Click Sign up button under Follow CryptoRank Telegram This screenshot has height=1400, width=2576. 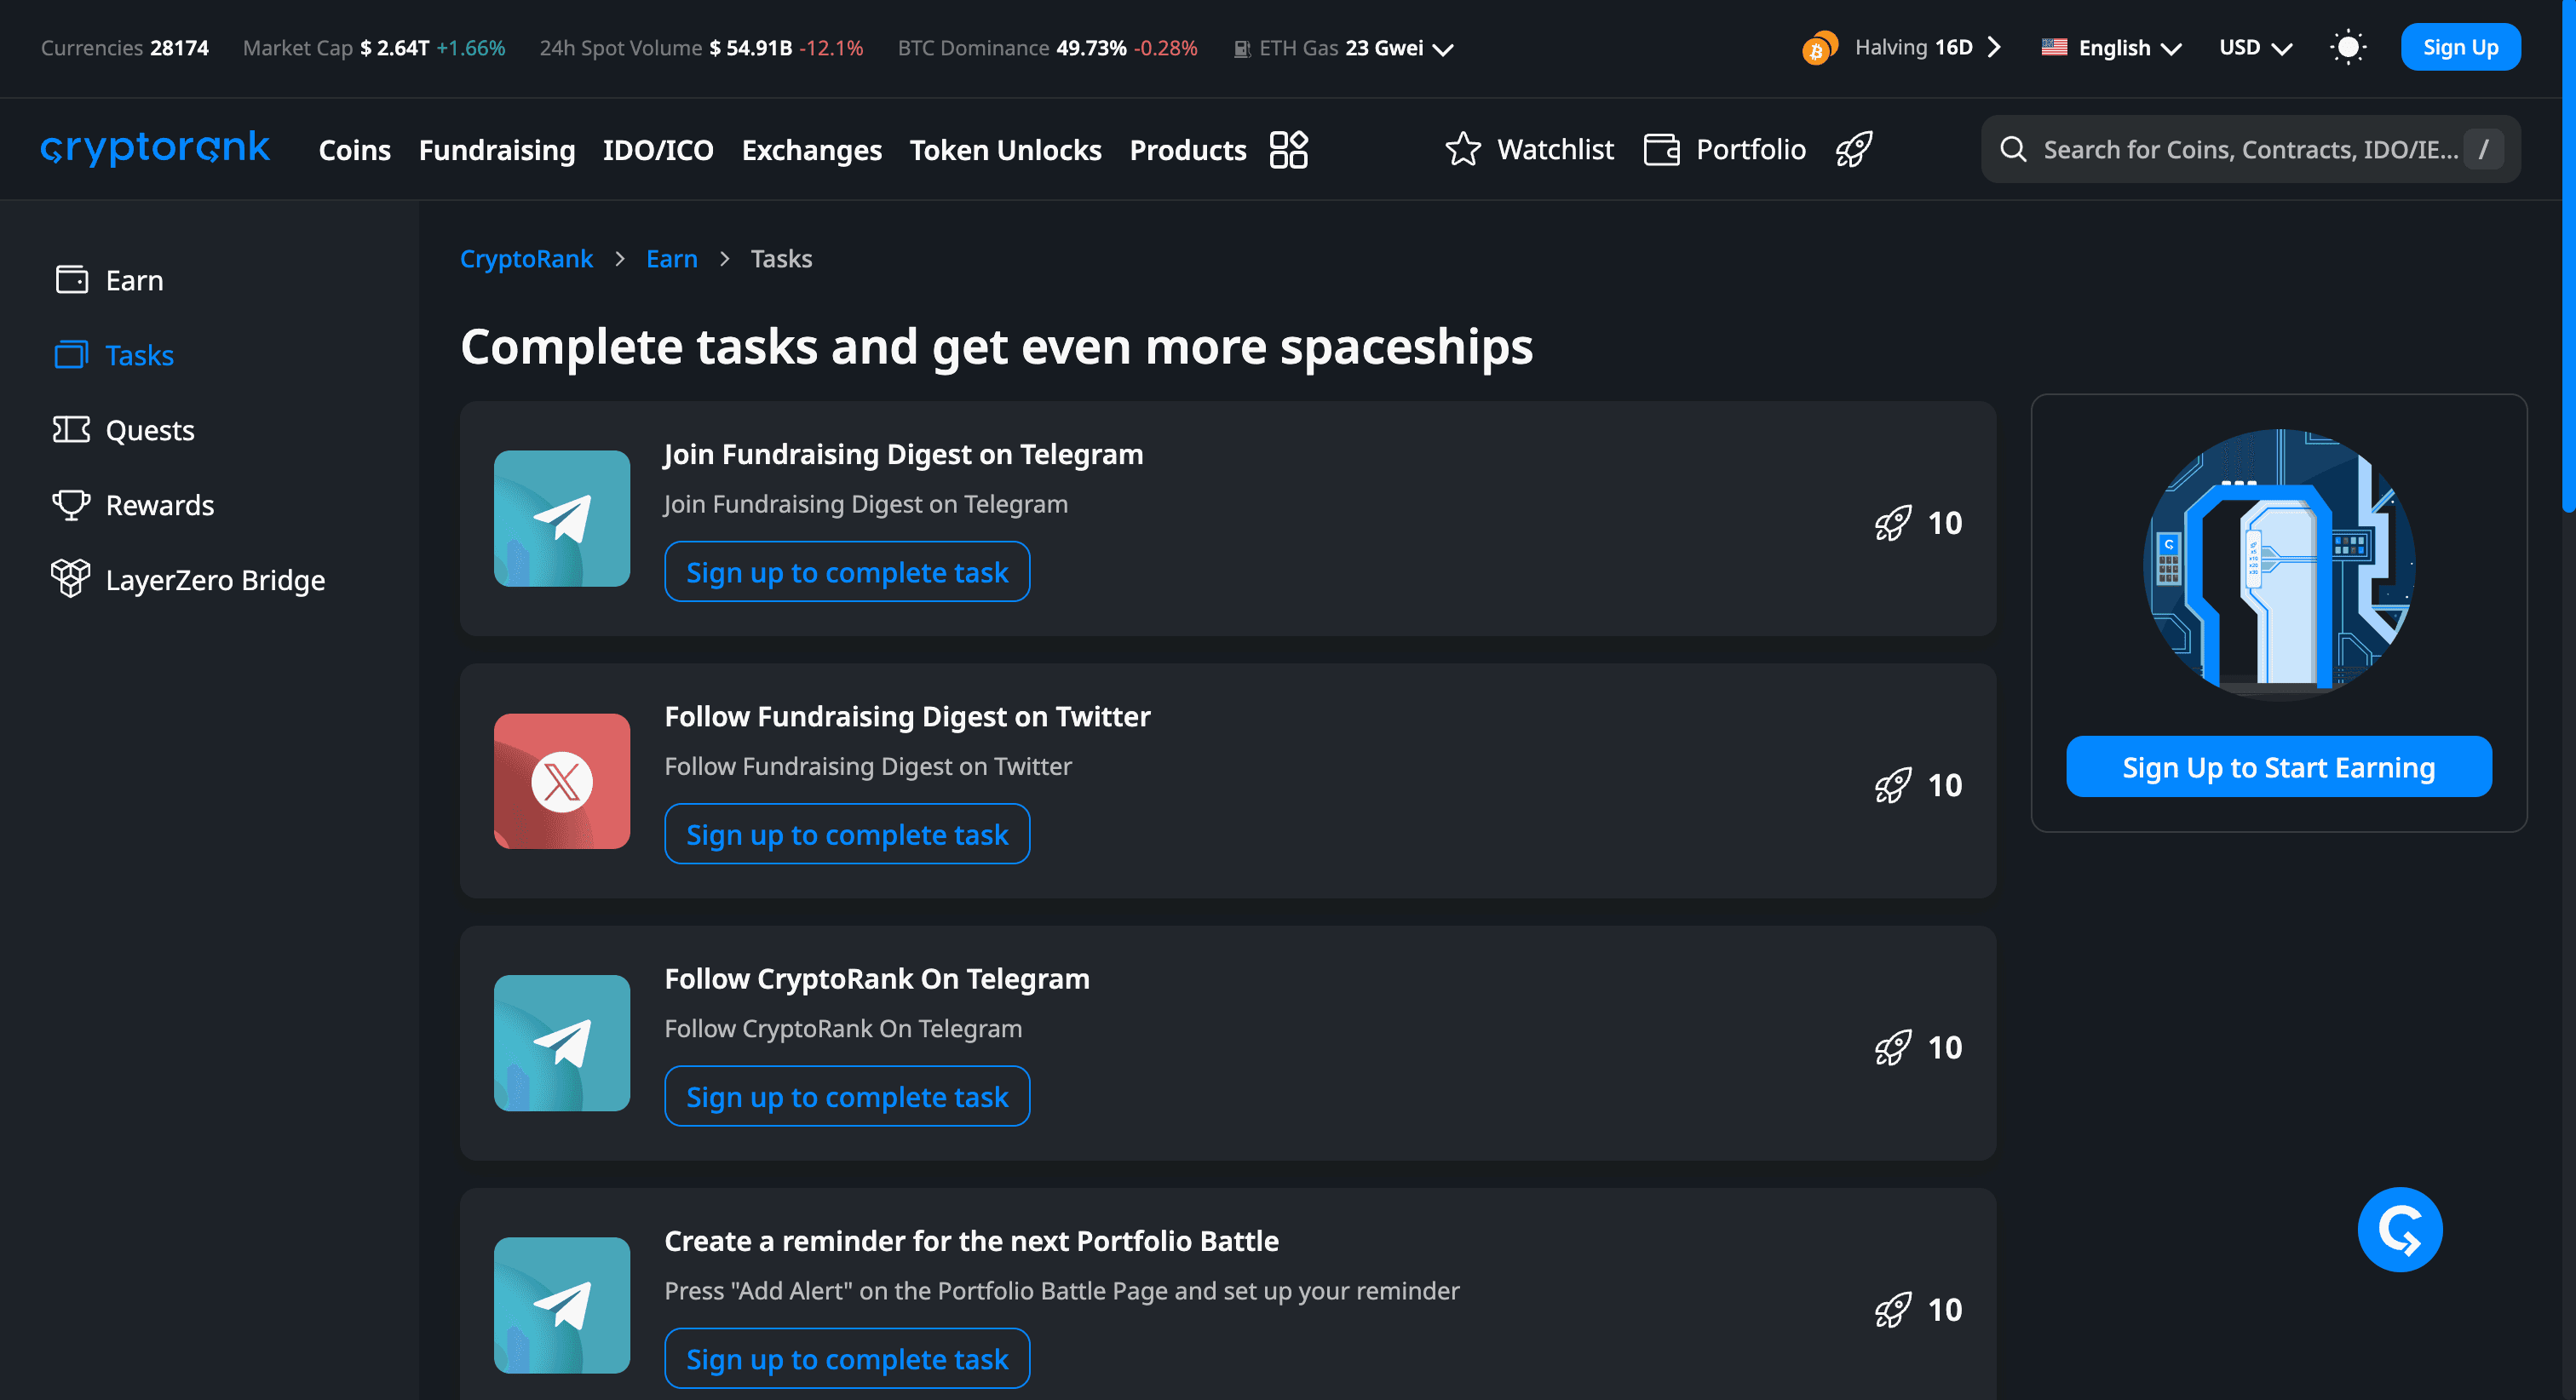tap(847, 1096)
